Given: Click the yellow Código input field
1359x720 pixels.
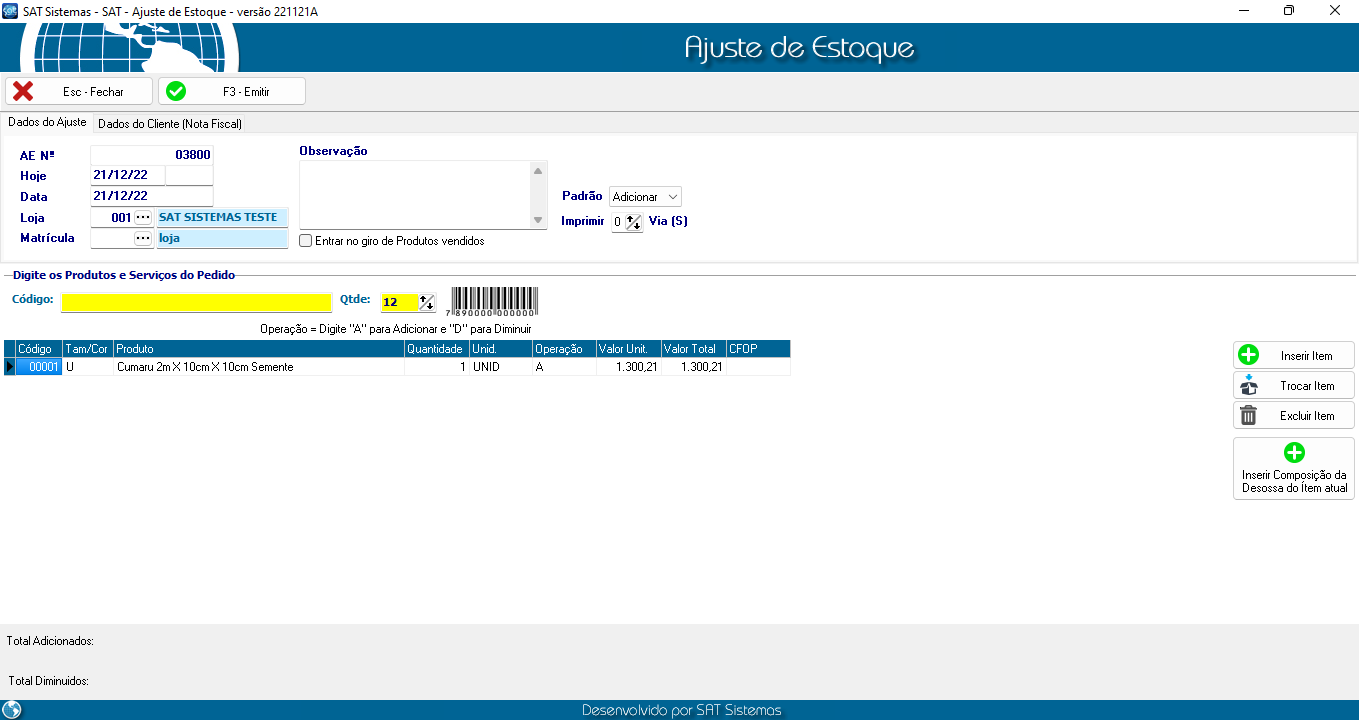Looking at the screenshot, I should (196, 302).
